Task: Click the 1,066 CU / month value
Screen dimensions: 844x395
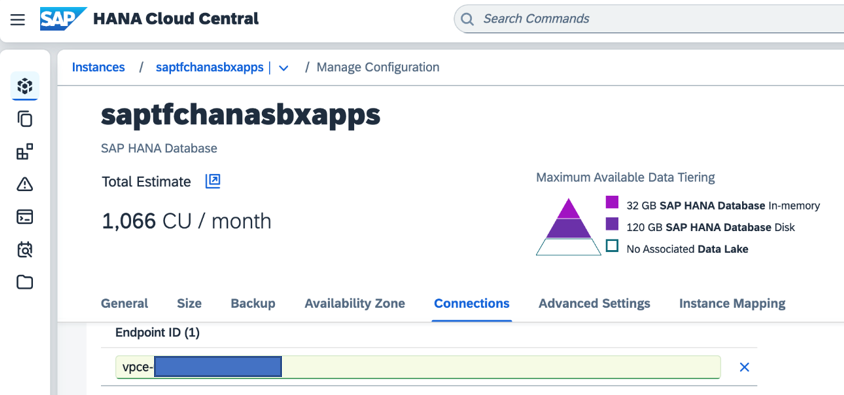Action: tap(186, 221)
